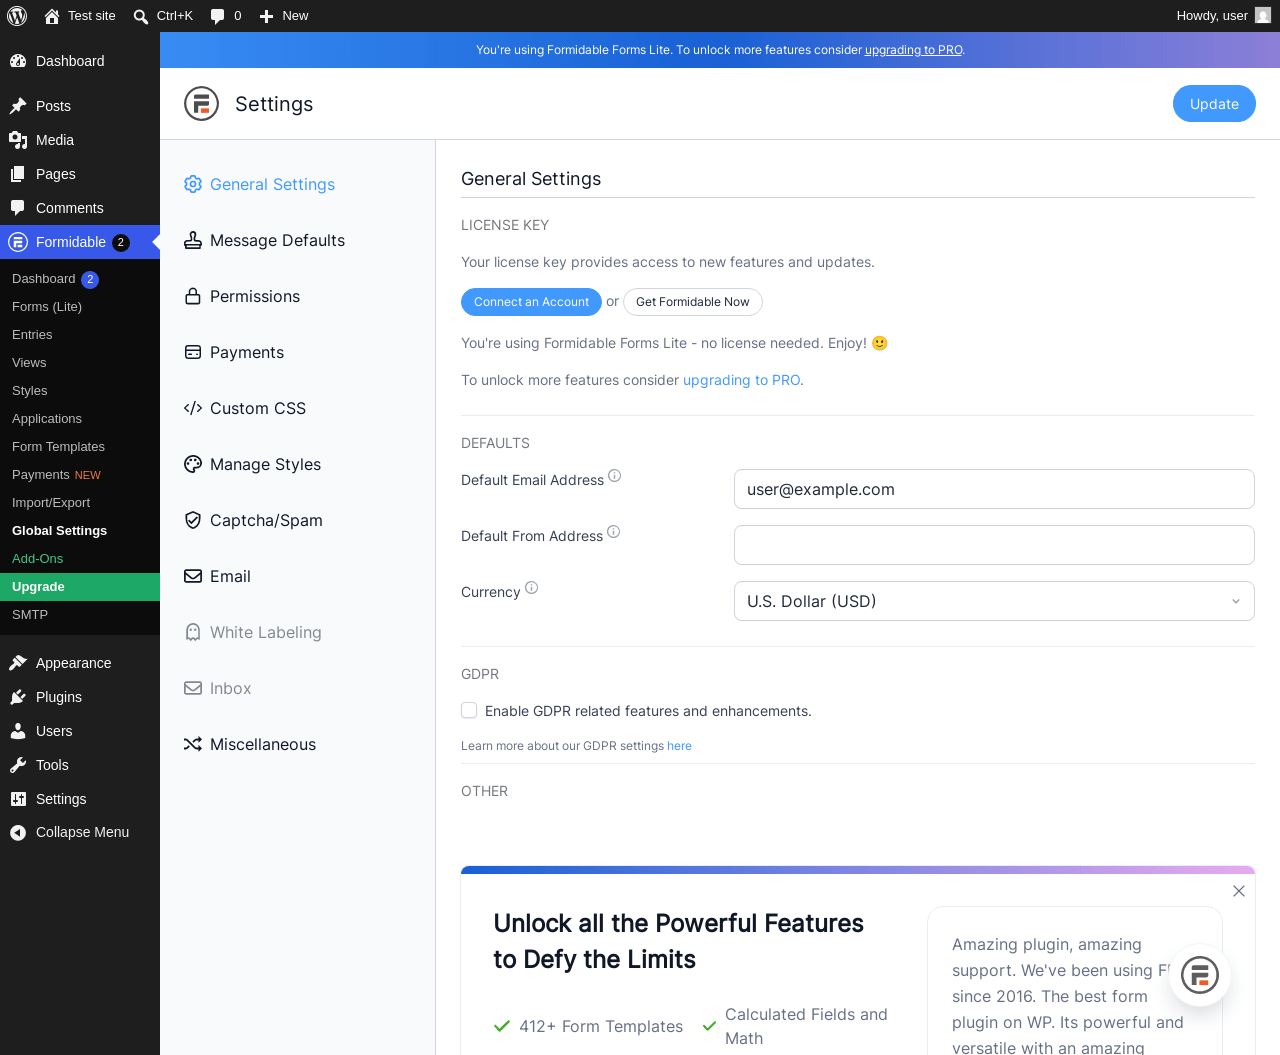Click Connect an Account button

531,302
